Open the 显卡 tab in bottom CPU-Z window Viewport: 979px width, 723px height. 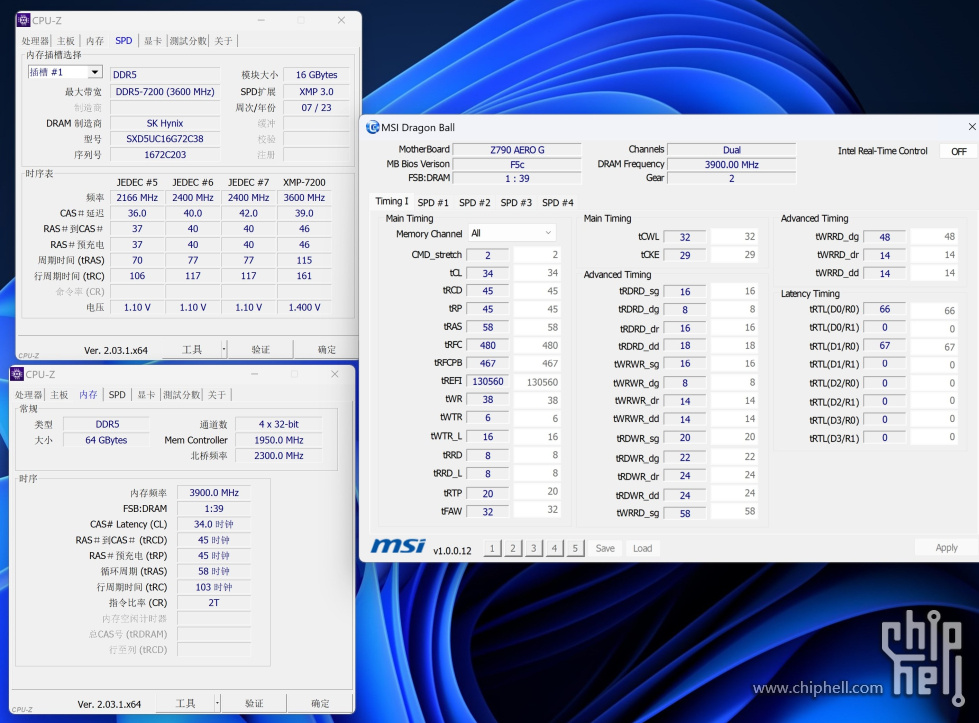point(146,395)
